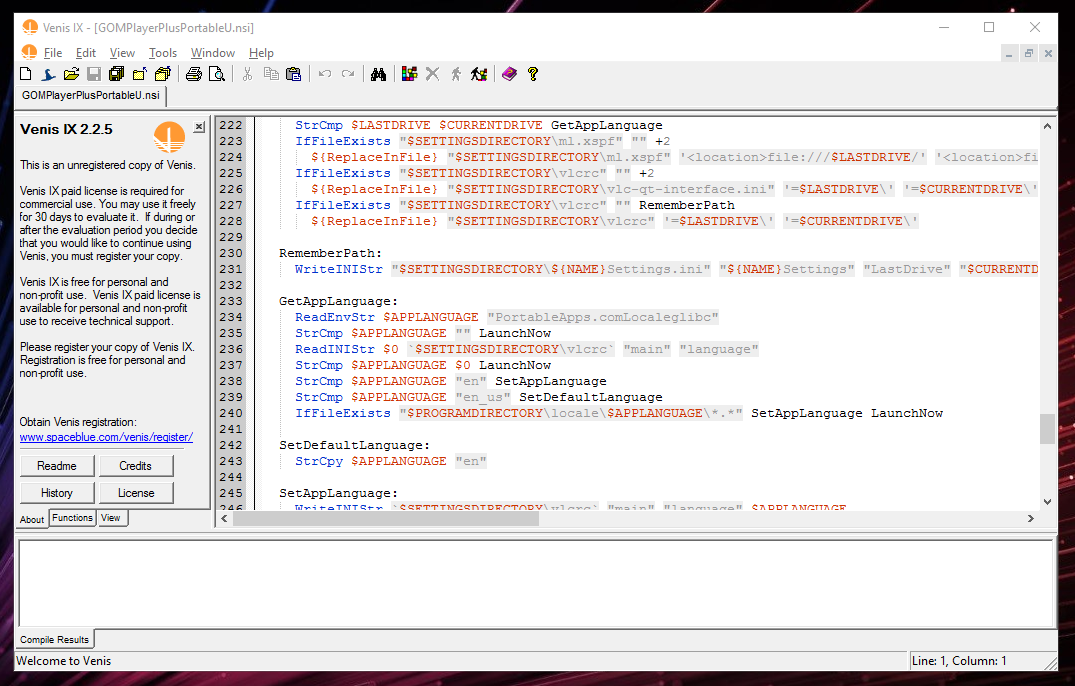
Task: Click the 'SetAppLanguage:' label on line 245
Action: click(339, 493)
